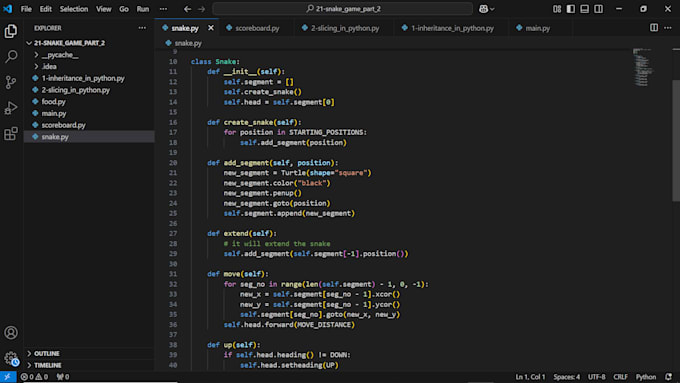Click the editor minimap
680x383 pixels.
(643, 67)
